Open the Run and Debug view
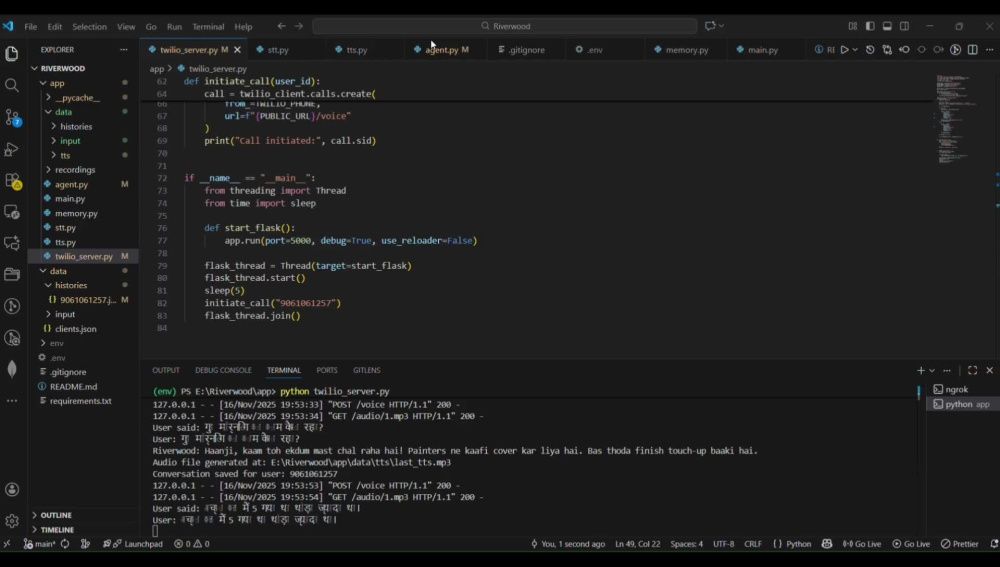 pos(11,149)
